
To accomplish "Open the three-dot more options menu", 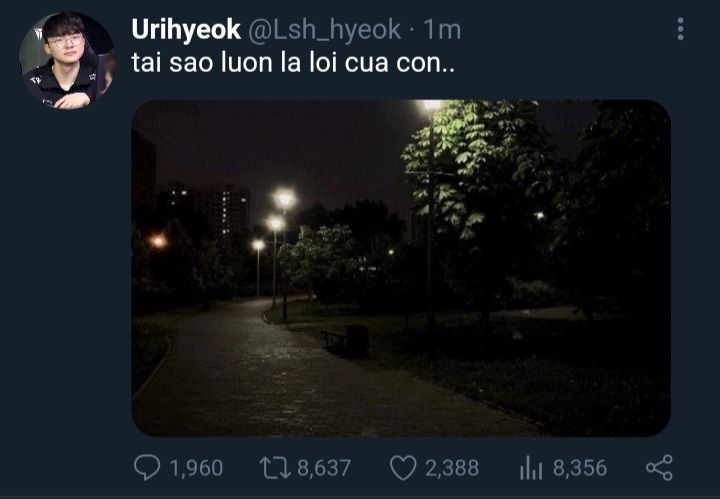I will pyautogui.click(x=681, y=29).
